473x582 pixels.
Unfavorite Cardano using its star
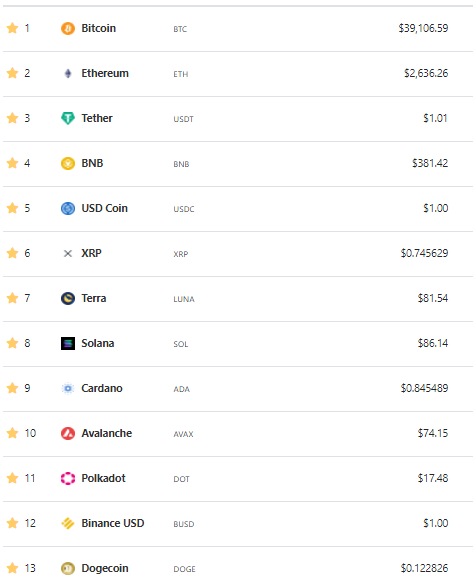click(x=12, y=388)
